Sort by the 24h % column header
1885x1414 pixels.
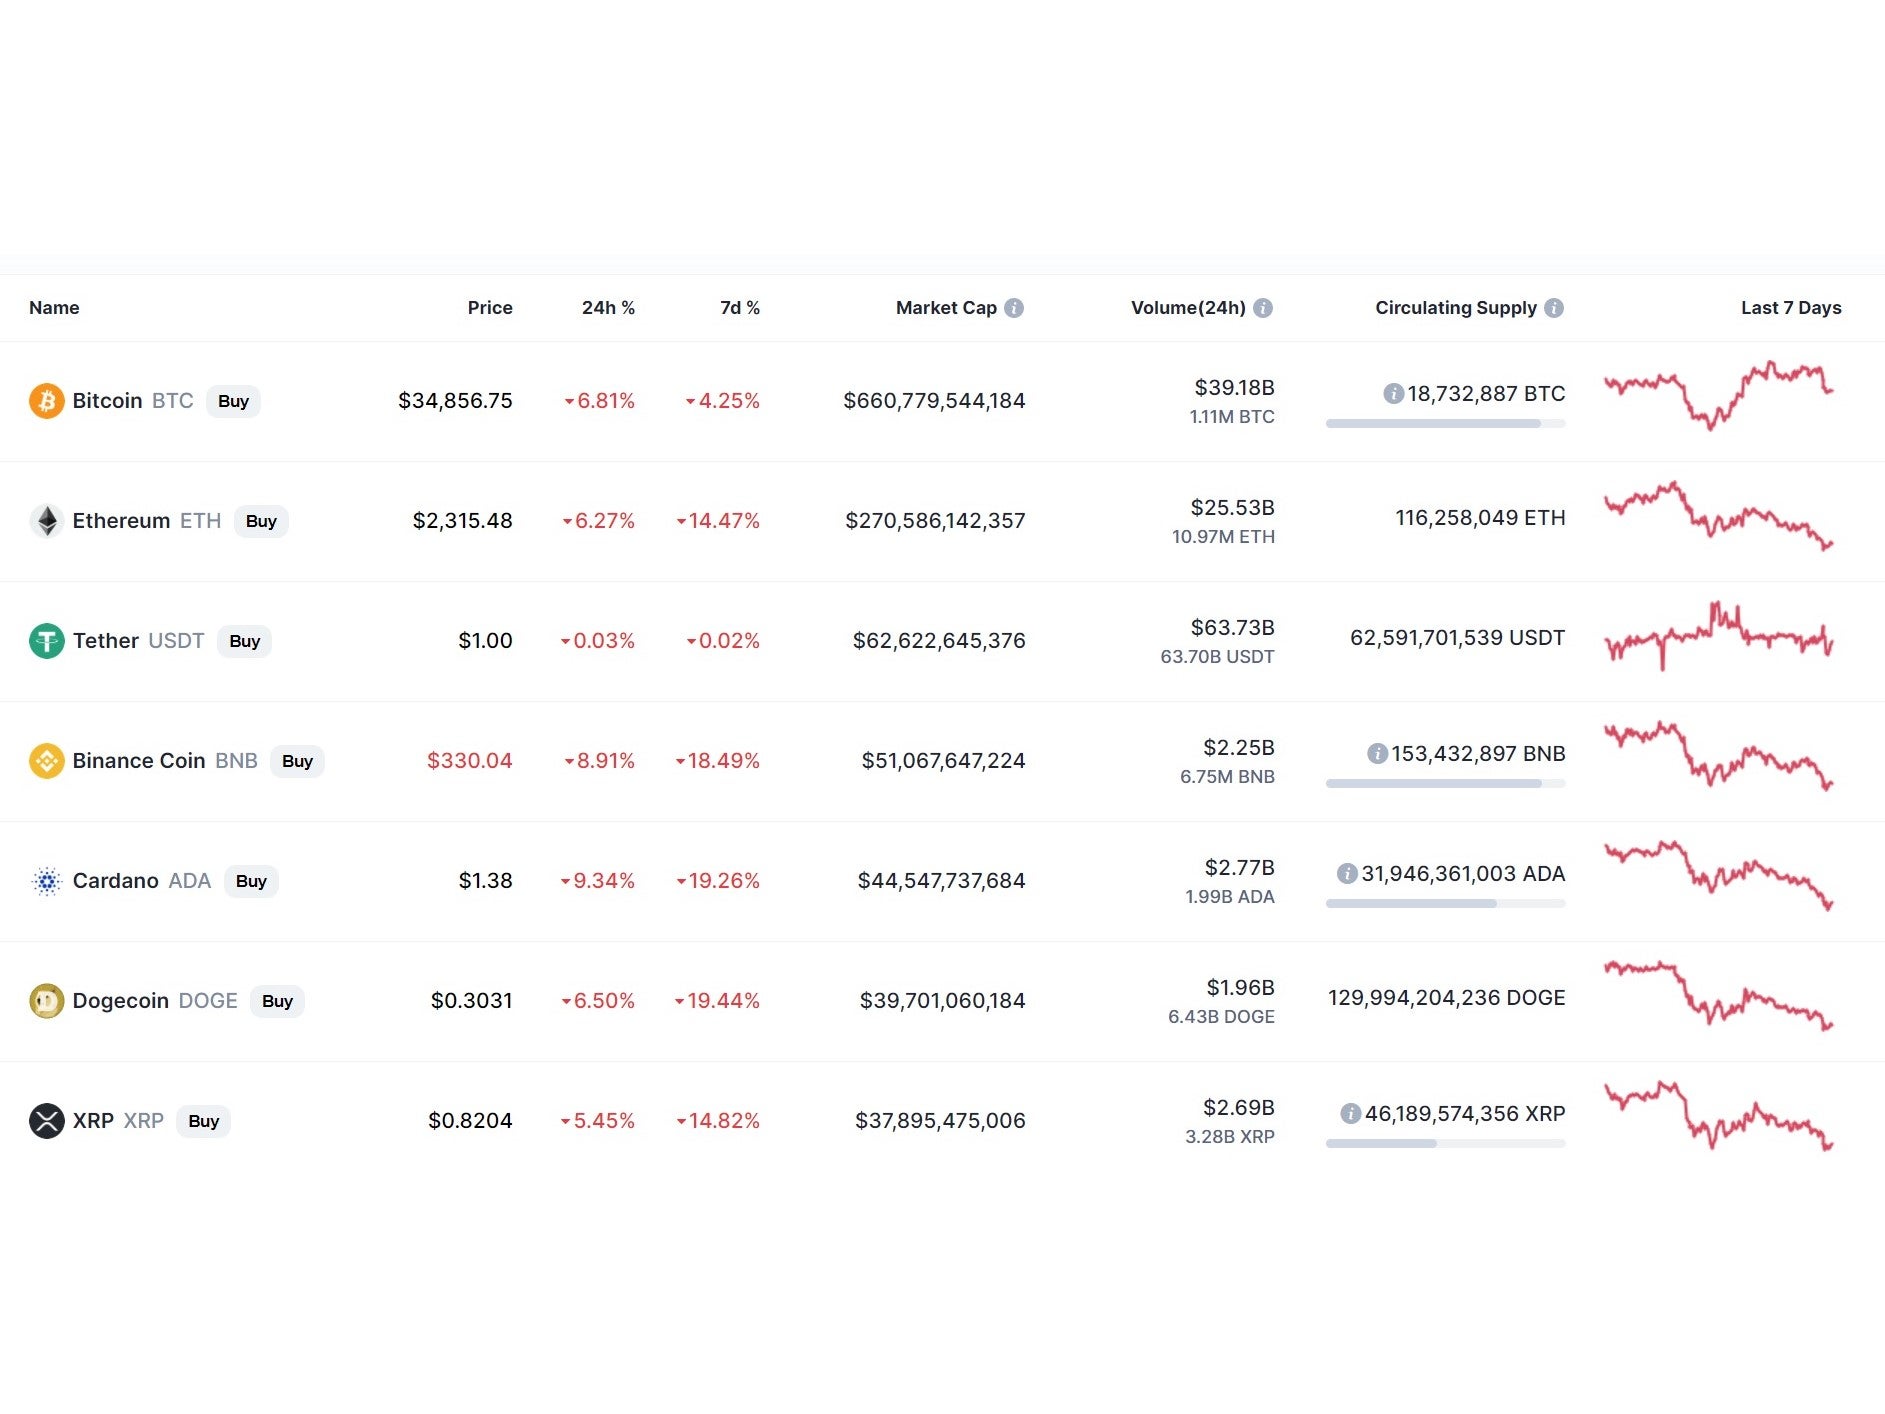tap(608, 308)
